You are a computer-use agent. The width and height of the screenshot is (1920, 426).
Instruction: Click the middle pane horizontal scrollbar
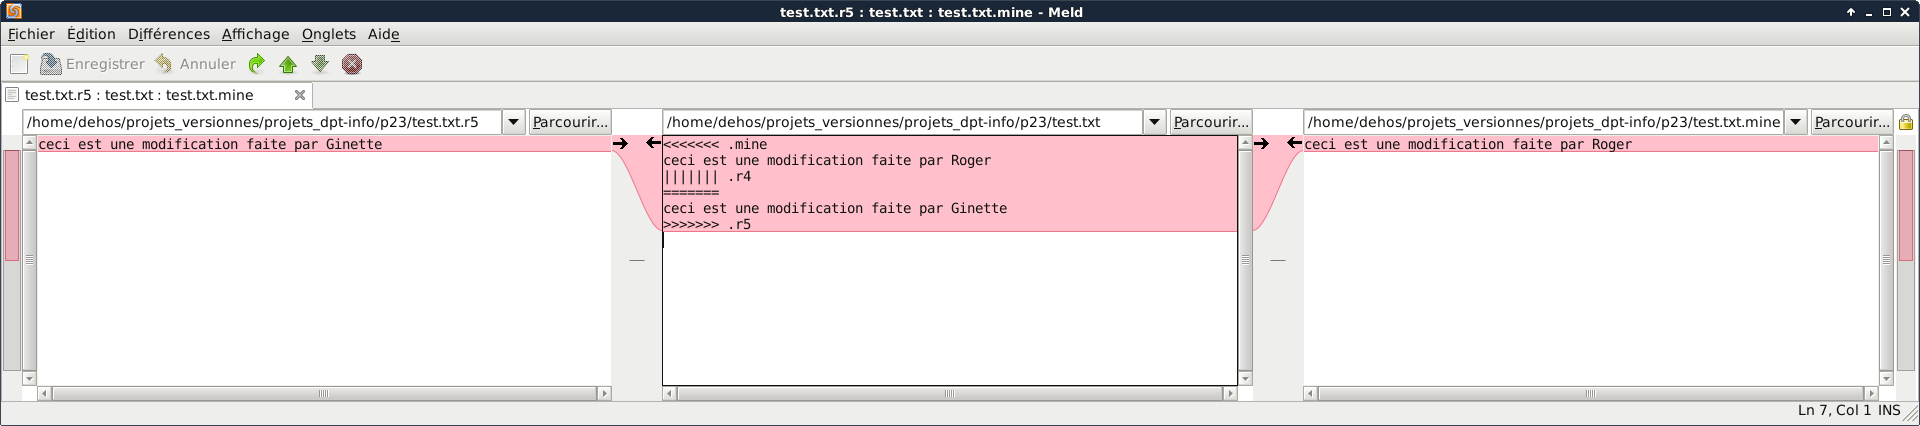coord(950,394)
